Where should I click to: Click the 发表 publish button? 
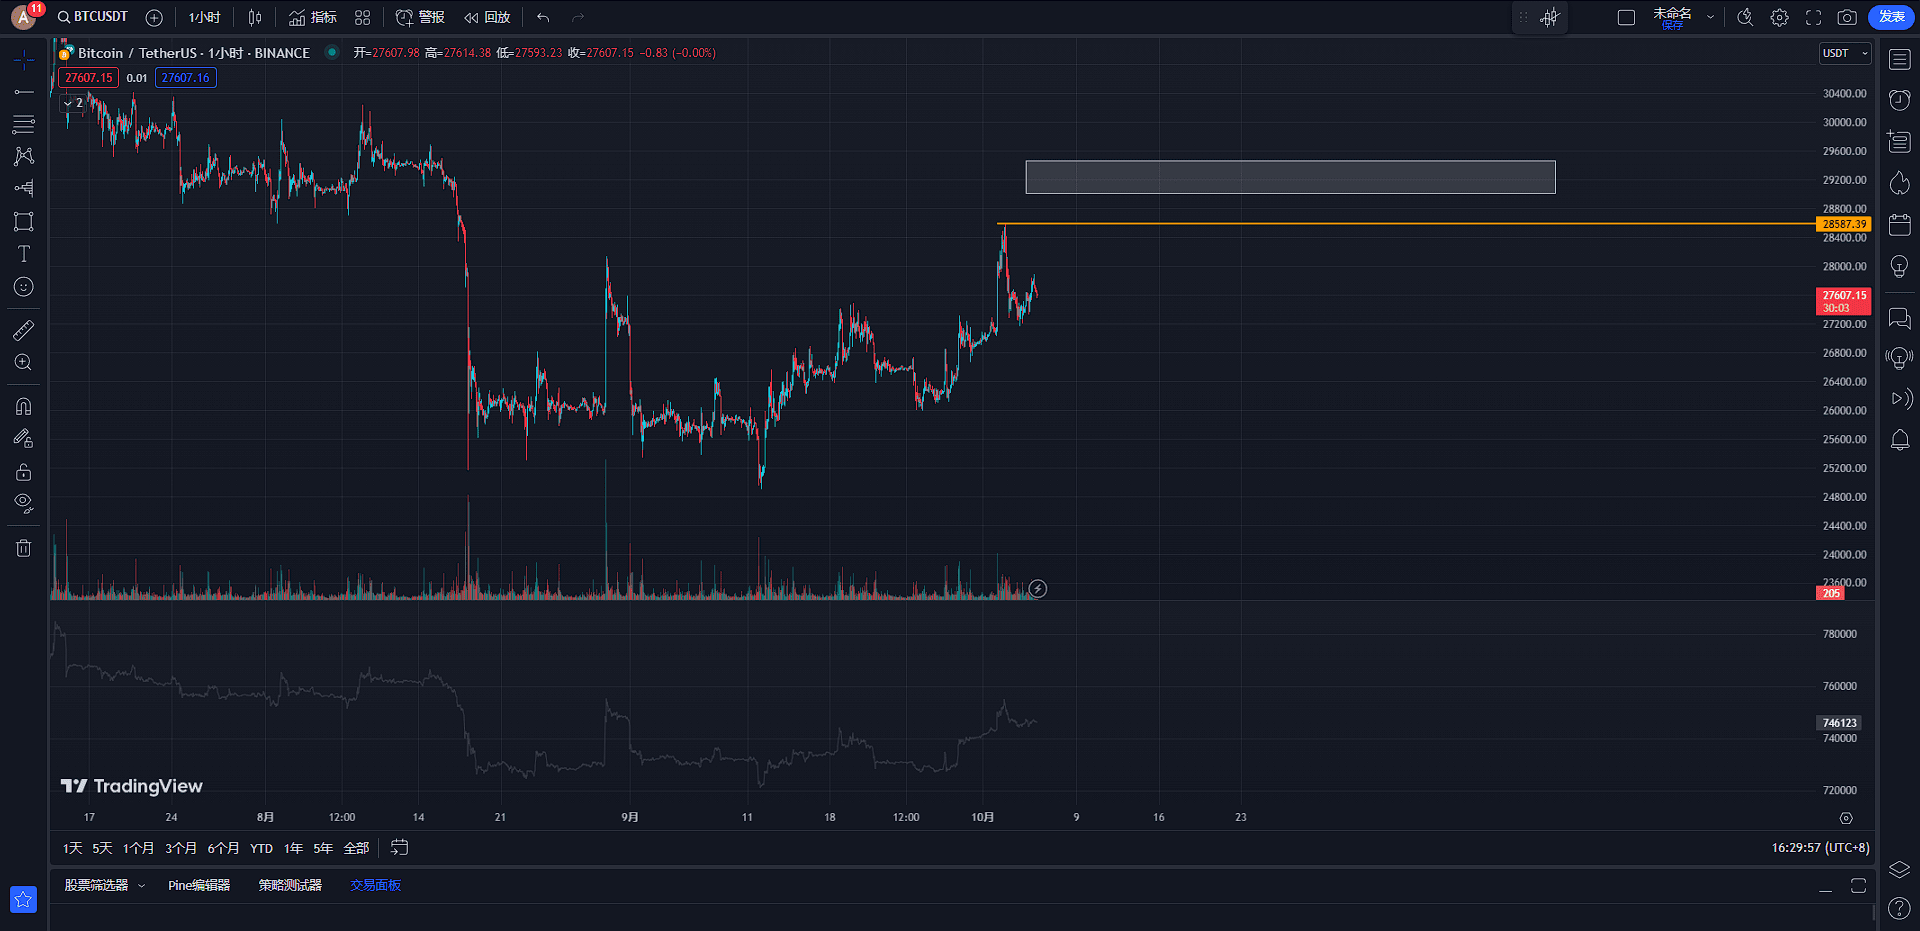pyautogui.click(x=1890, y=17)
